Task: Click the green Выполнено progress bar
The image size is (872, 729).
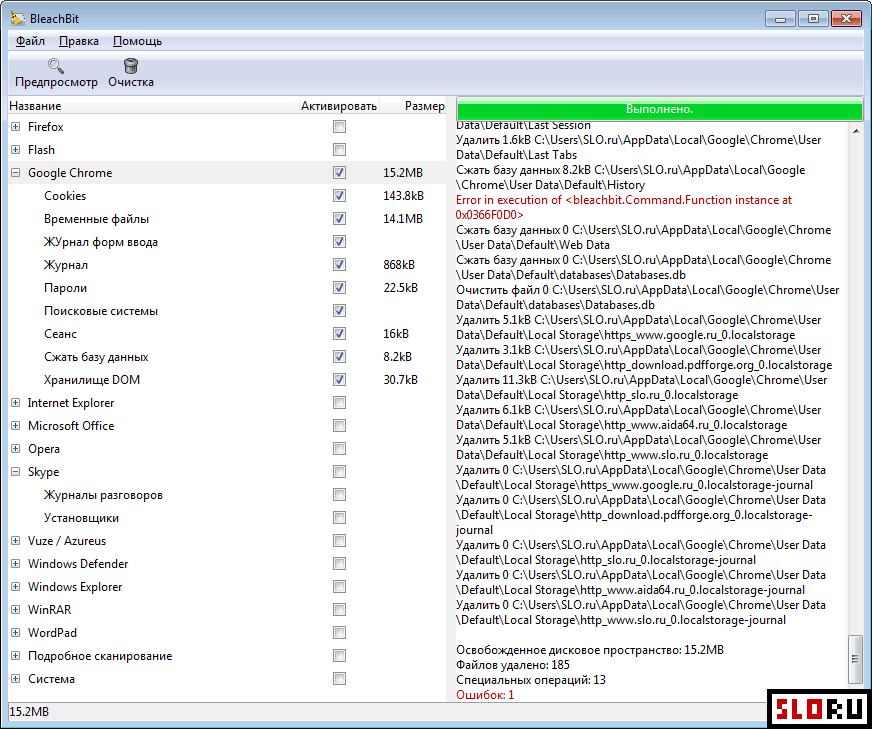Action: pos(659,109)
